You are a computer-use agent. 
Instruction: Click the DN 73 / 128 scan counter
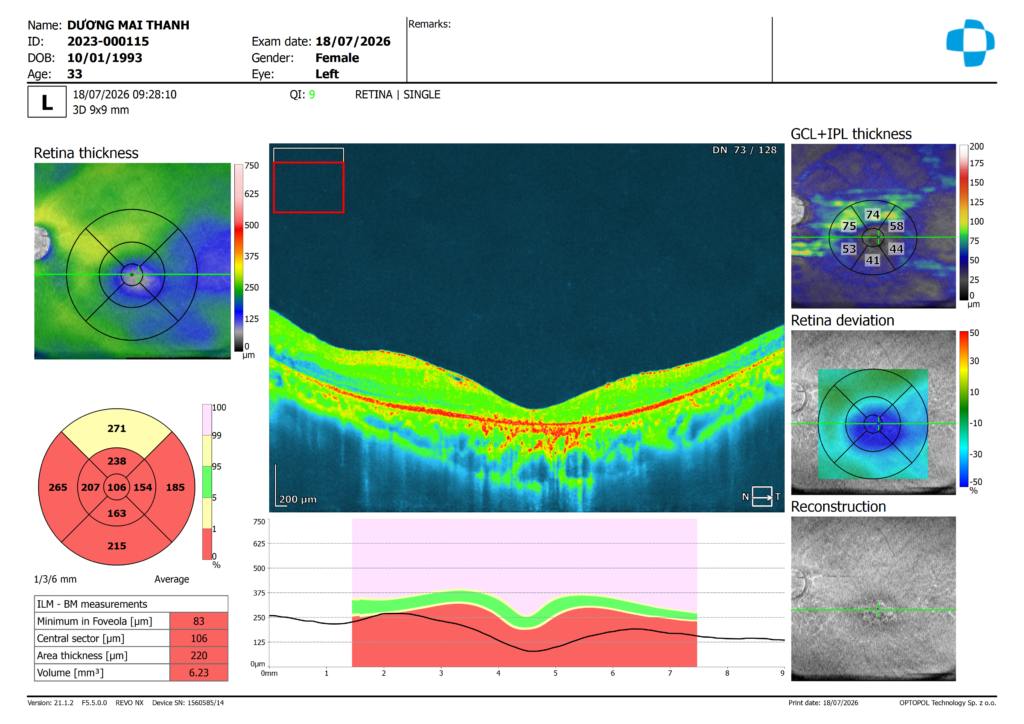[x=744, y=150]
